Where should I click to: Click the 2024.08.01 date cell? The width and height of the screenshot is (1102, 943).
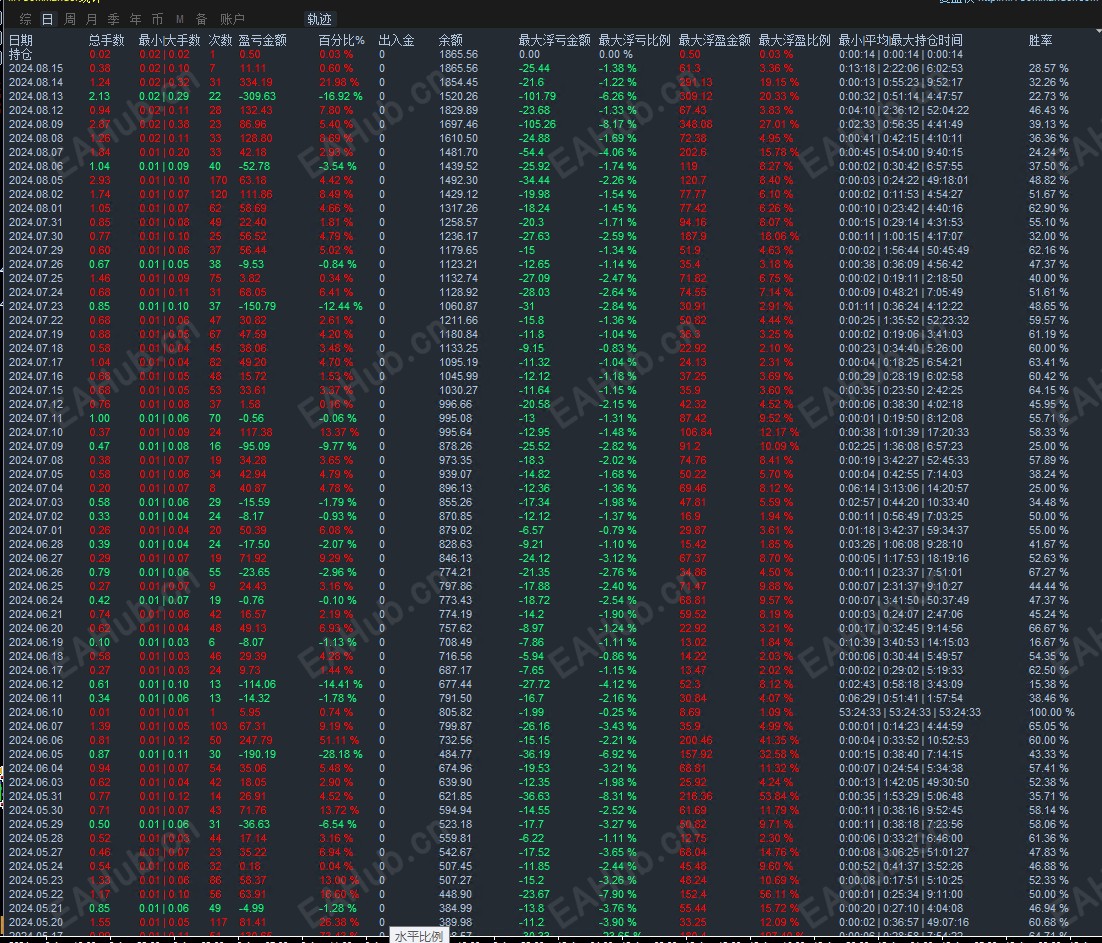point(36,209)
